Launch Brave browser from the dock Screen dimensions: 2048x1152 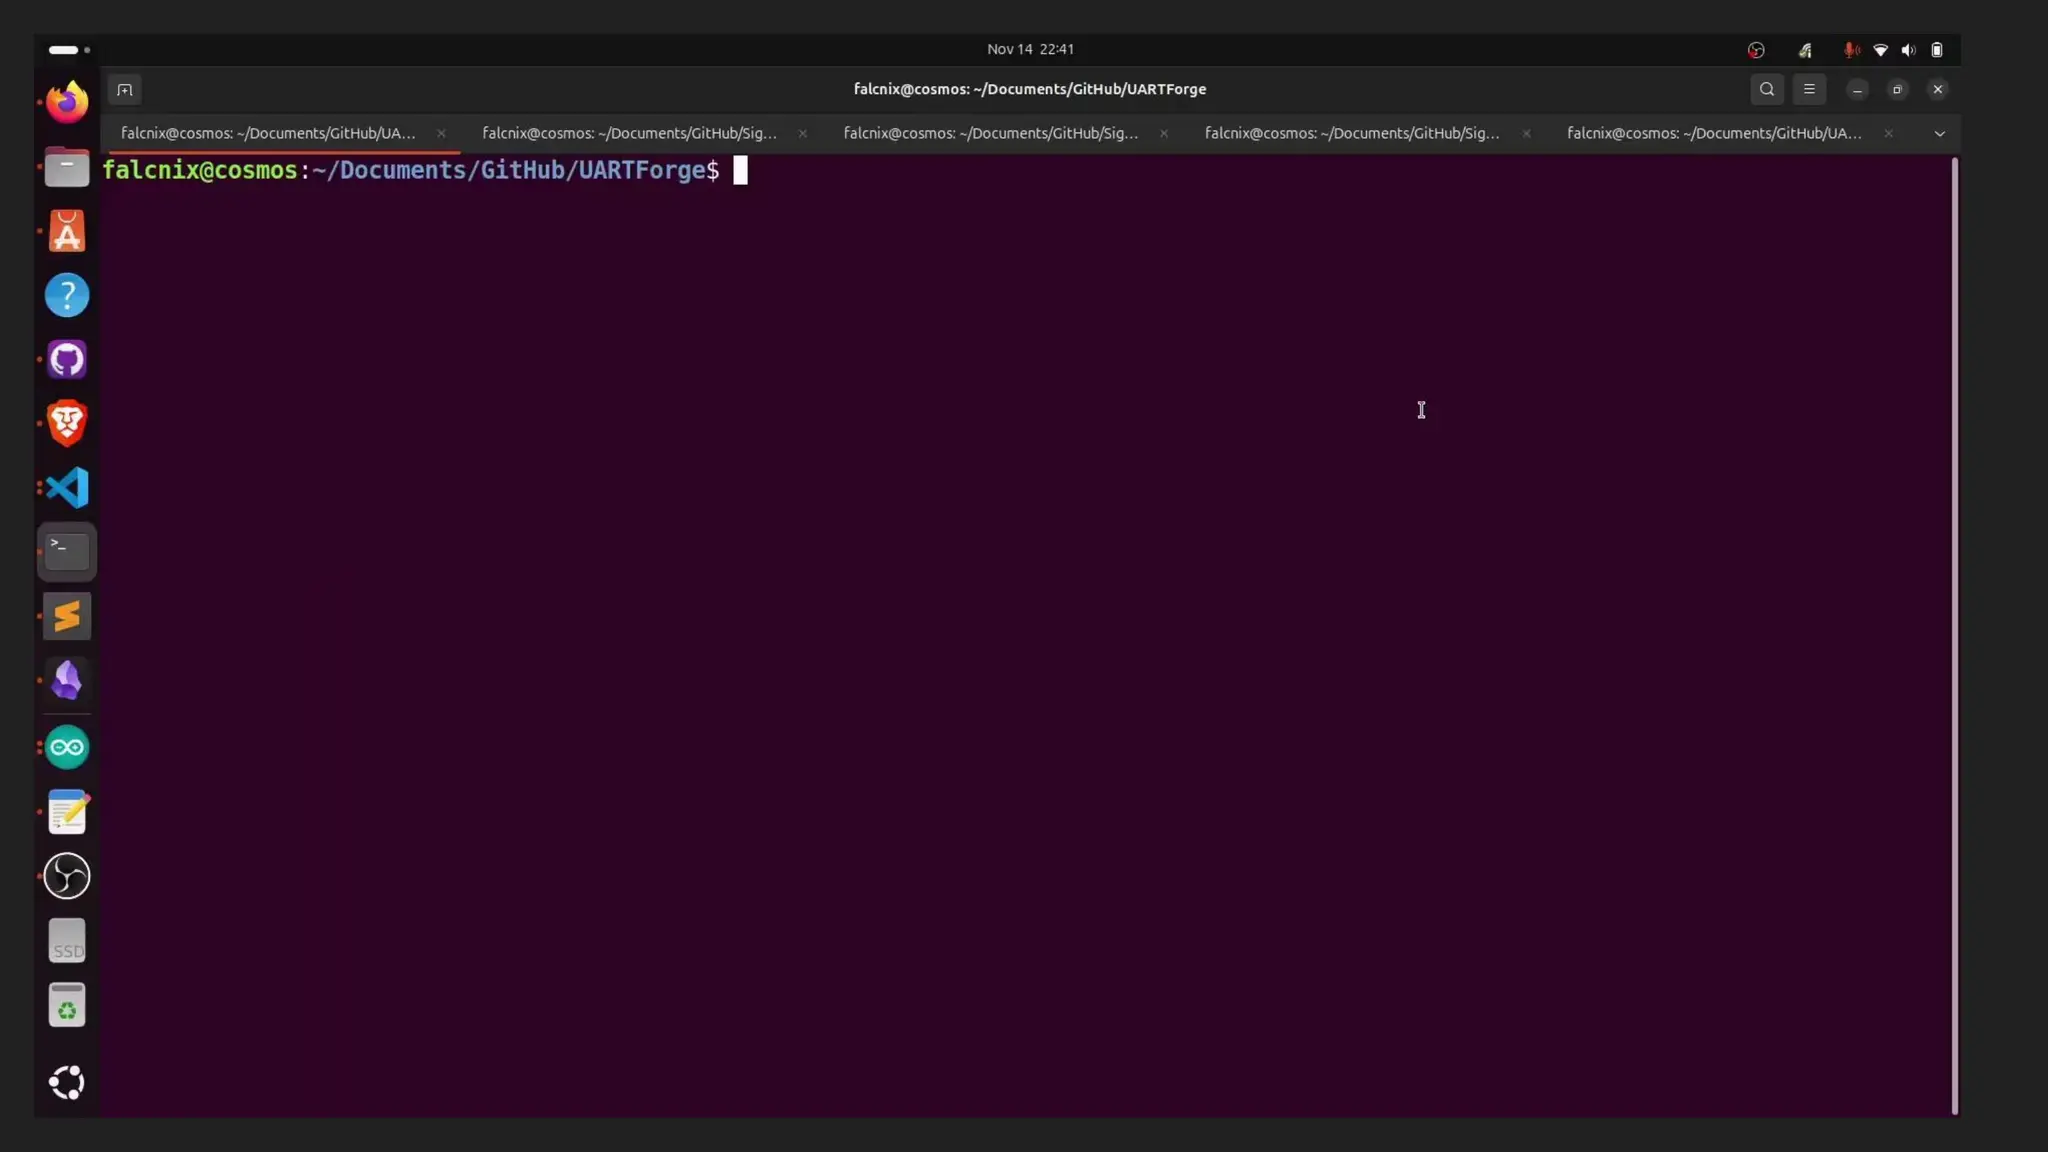click(x=67, y=424)
